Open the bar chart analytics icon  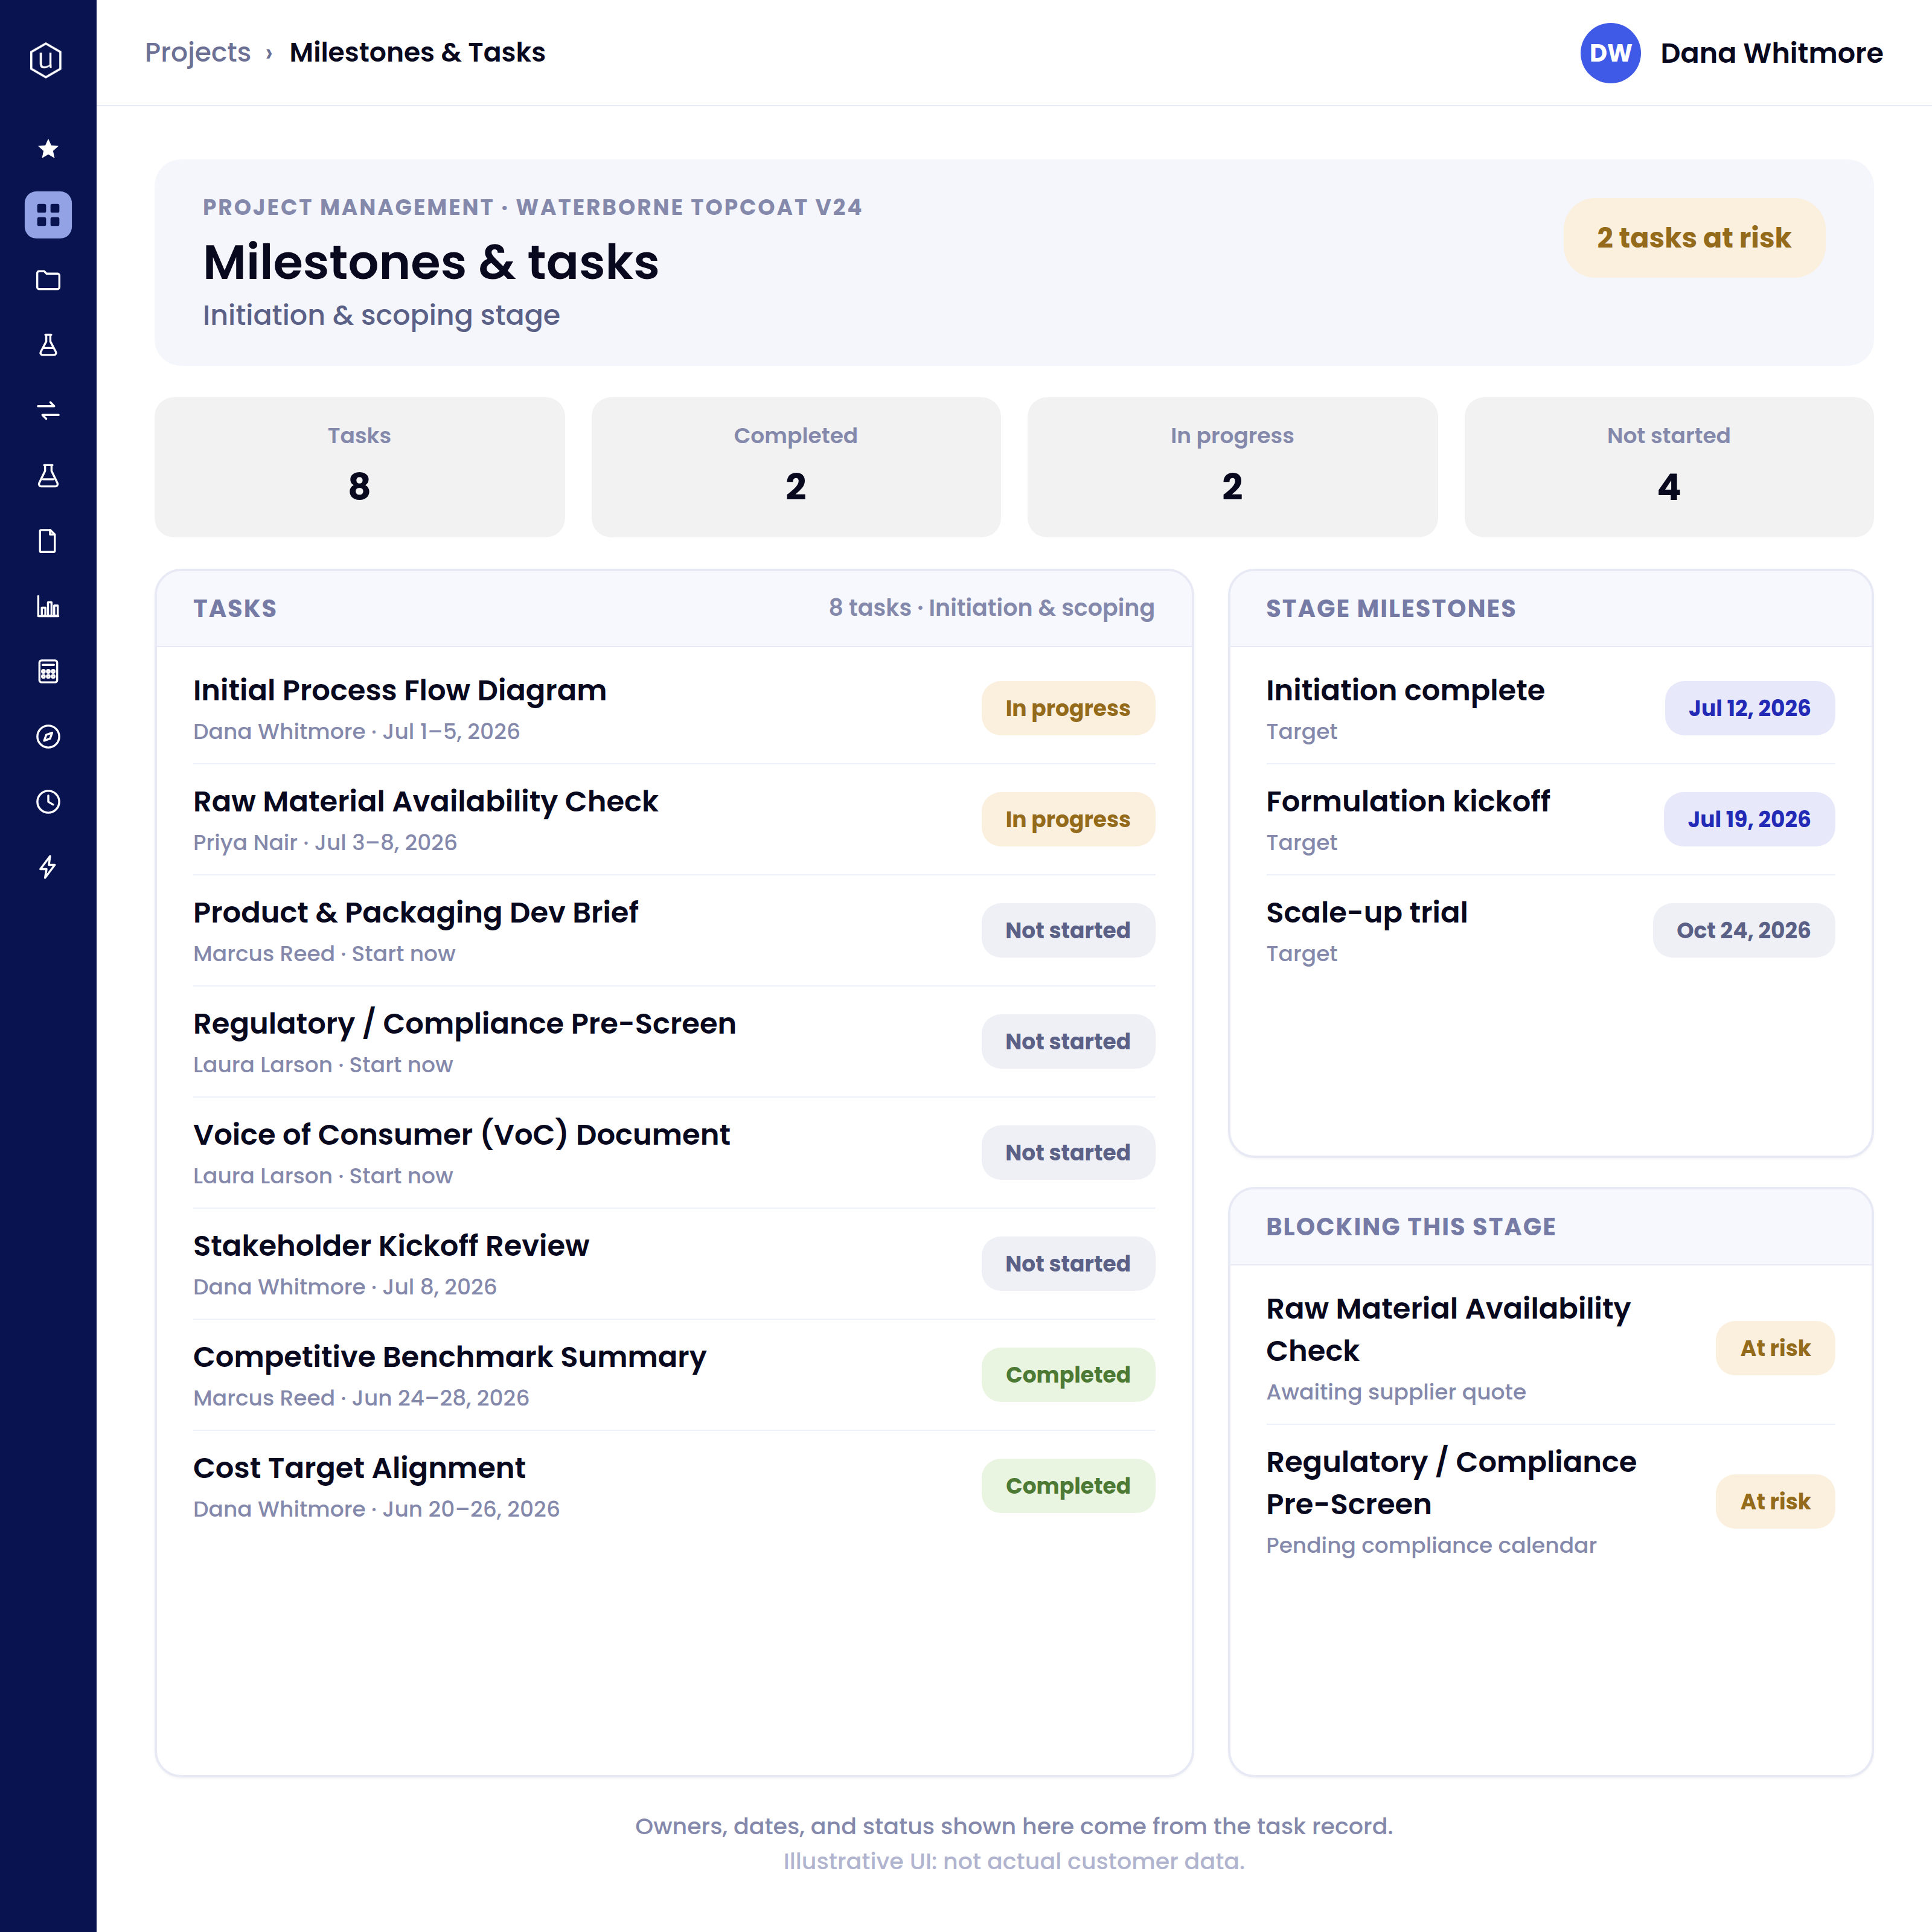pos(48,606)
